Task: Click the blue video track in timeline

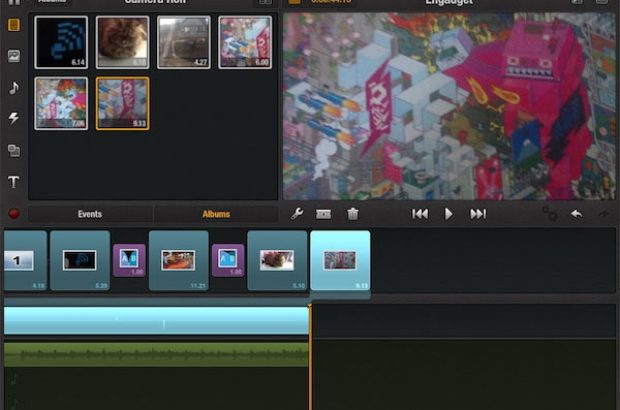Action: point(155,320)
